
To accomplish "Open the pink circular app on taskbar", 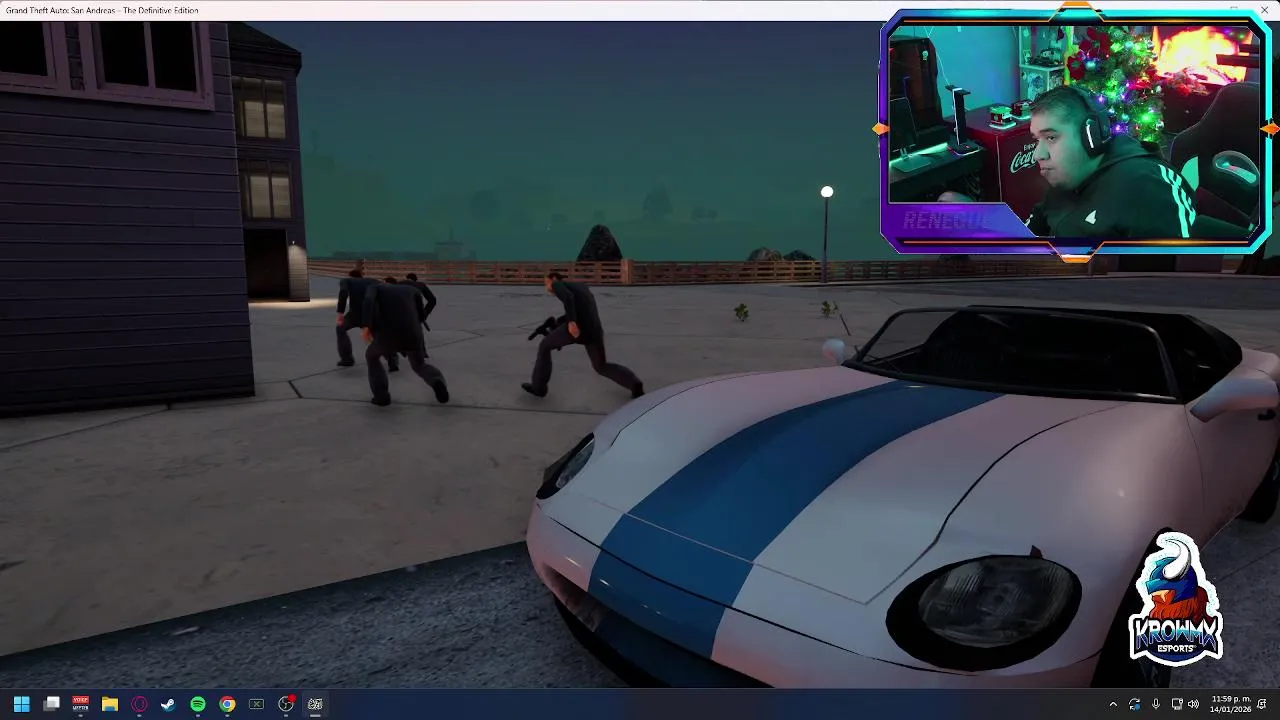I will pyautogui.click(x=139, y=704).
